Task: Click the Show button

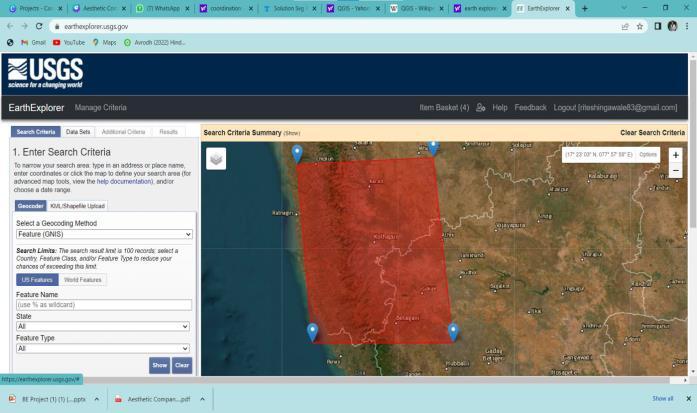Action: click(160, 365)
